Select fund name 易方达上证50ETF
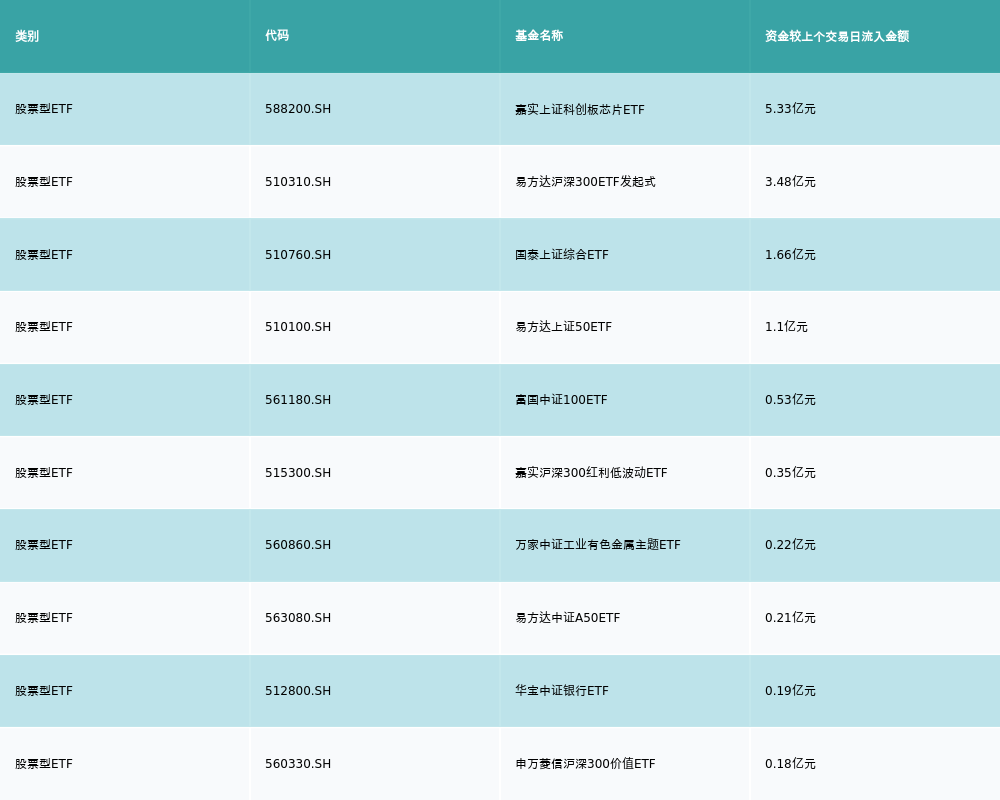Image resolution: width=1000 pixels, height=800 pixels. coord(563,327)
